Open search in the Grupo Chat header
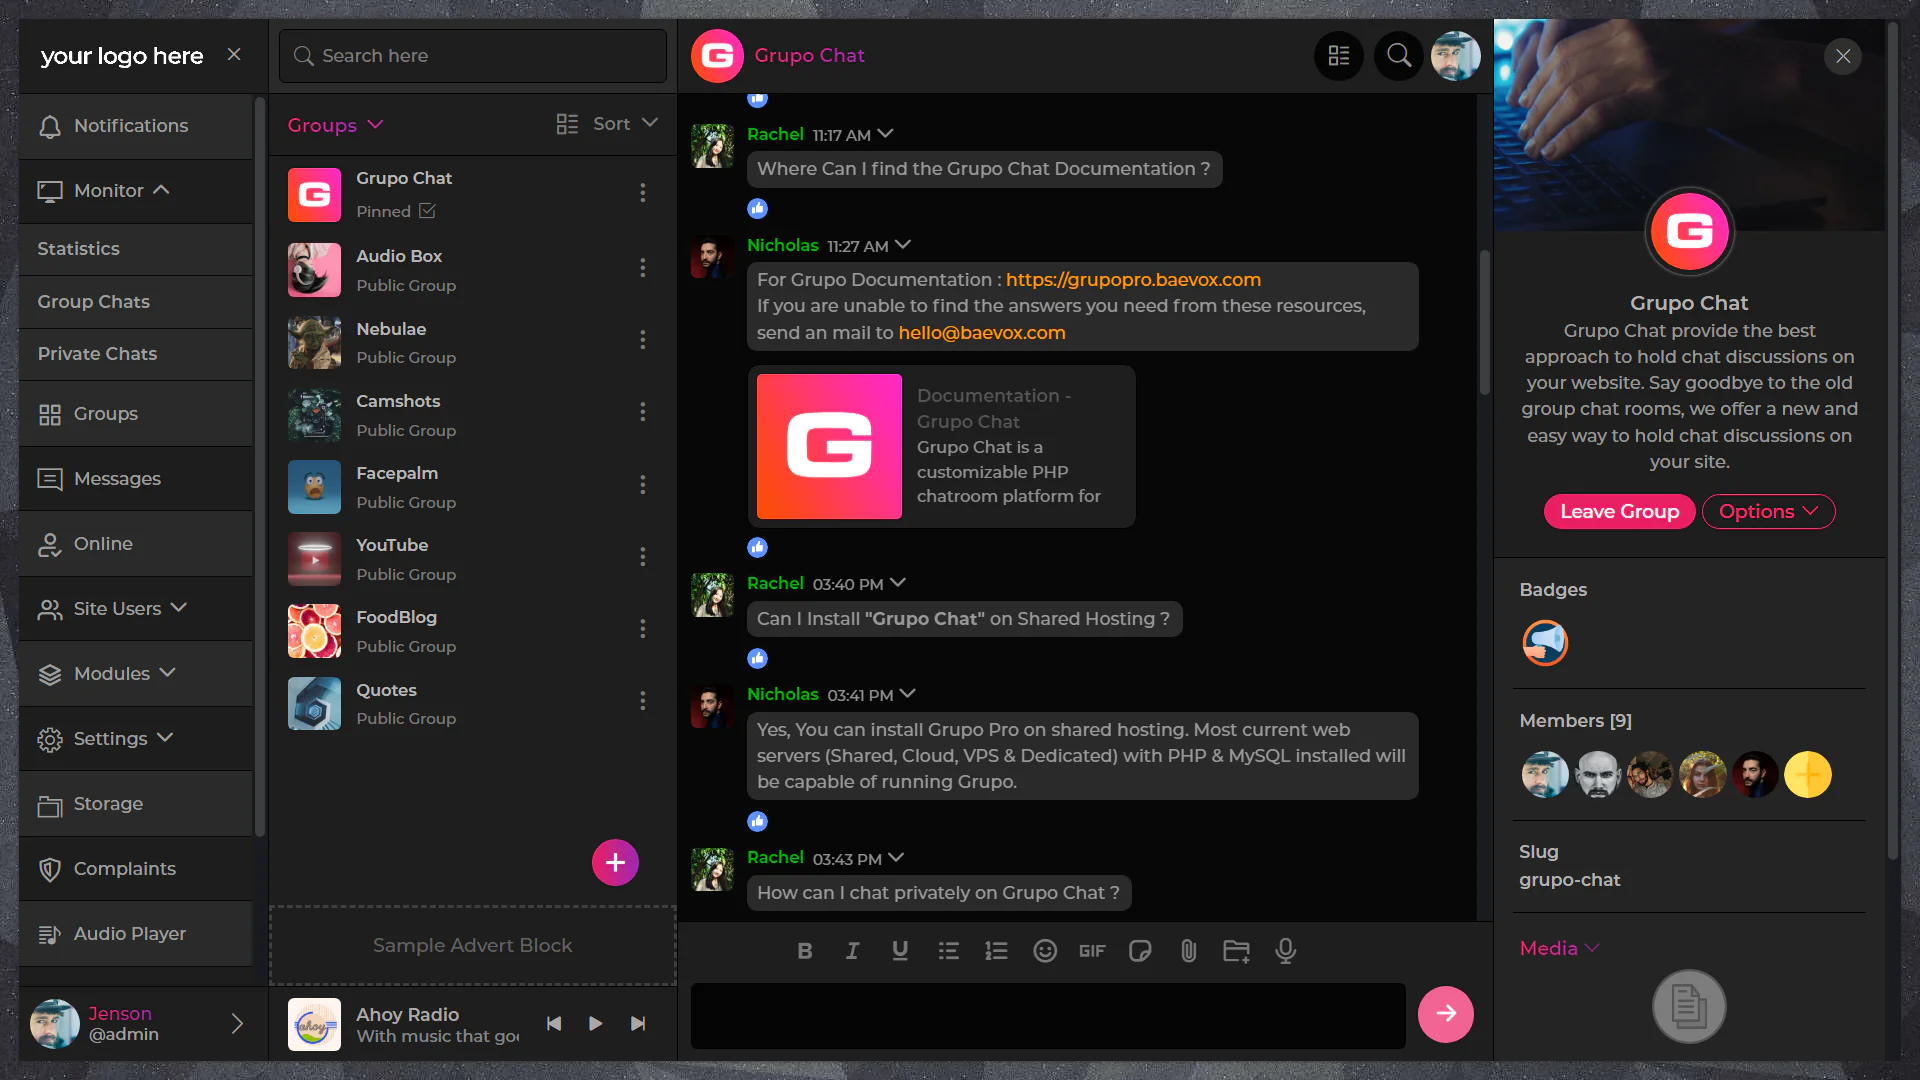Image resolution: width=1920 pixels, height=1080 pixels. coord(1398,56)
